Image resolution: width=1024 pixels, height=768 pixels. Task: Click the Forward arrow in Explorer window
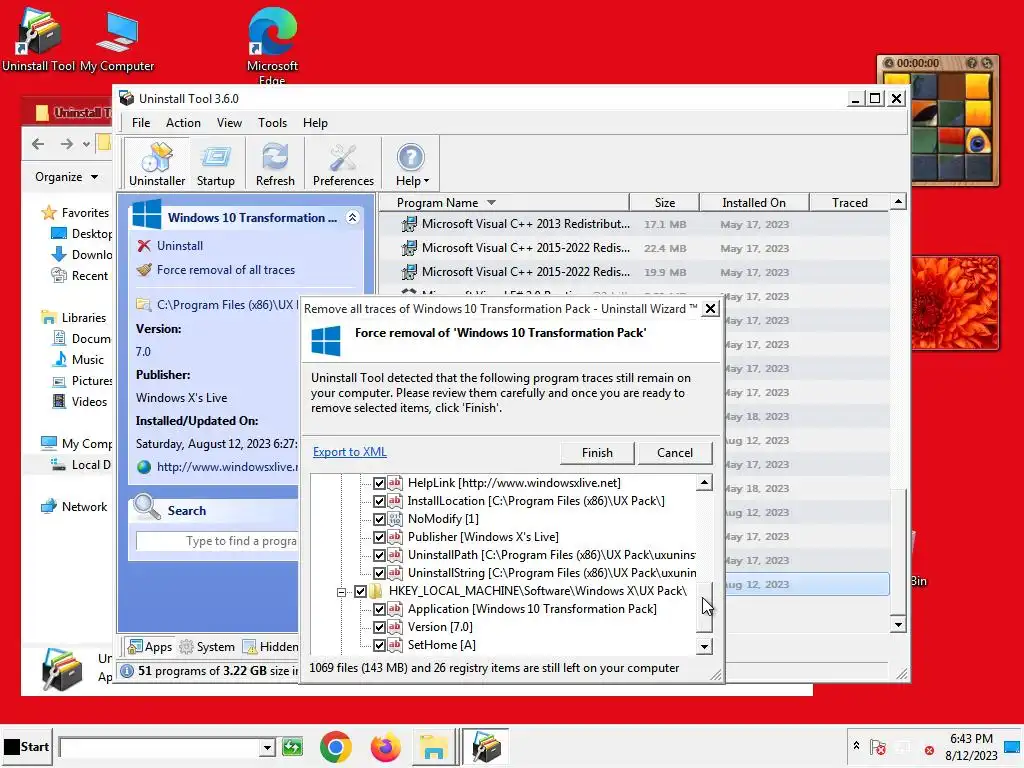click(67, 144)
